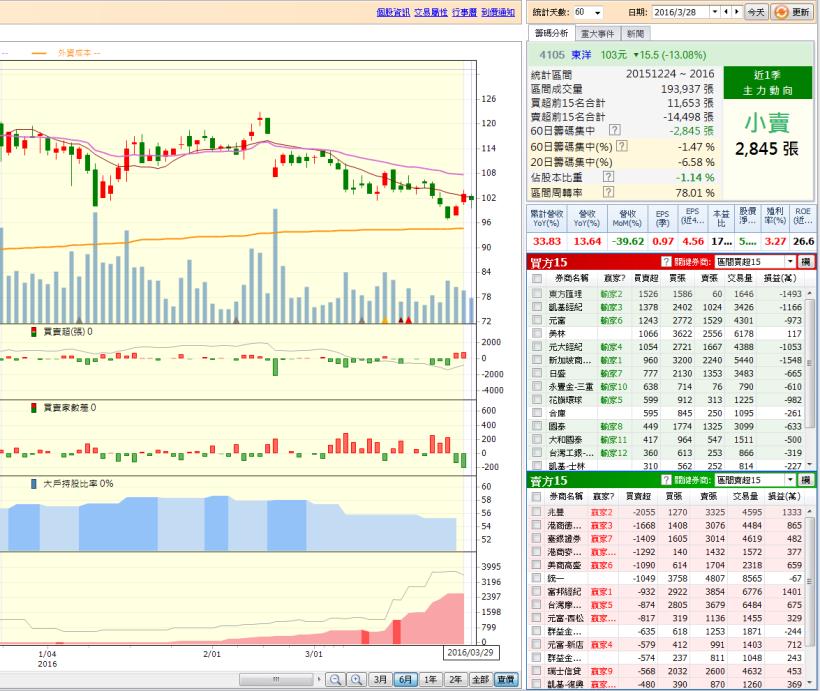Zoom out the chart with magnifier minus

[x=335, y=680]
